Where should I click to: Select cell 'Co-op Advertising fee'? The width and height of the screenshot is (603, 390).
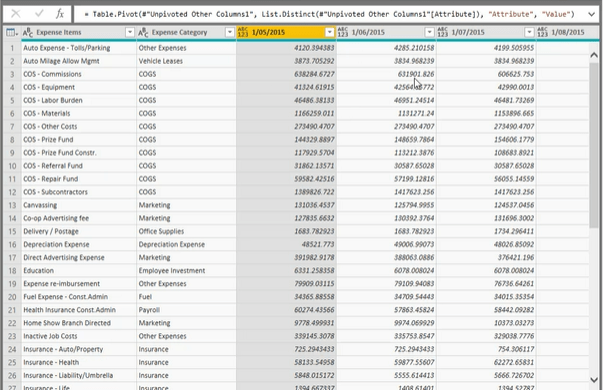[79, 218]
